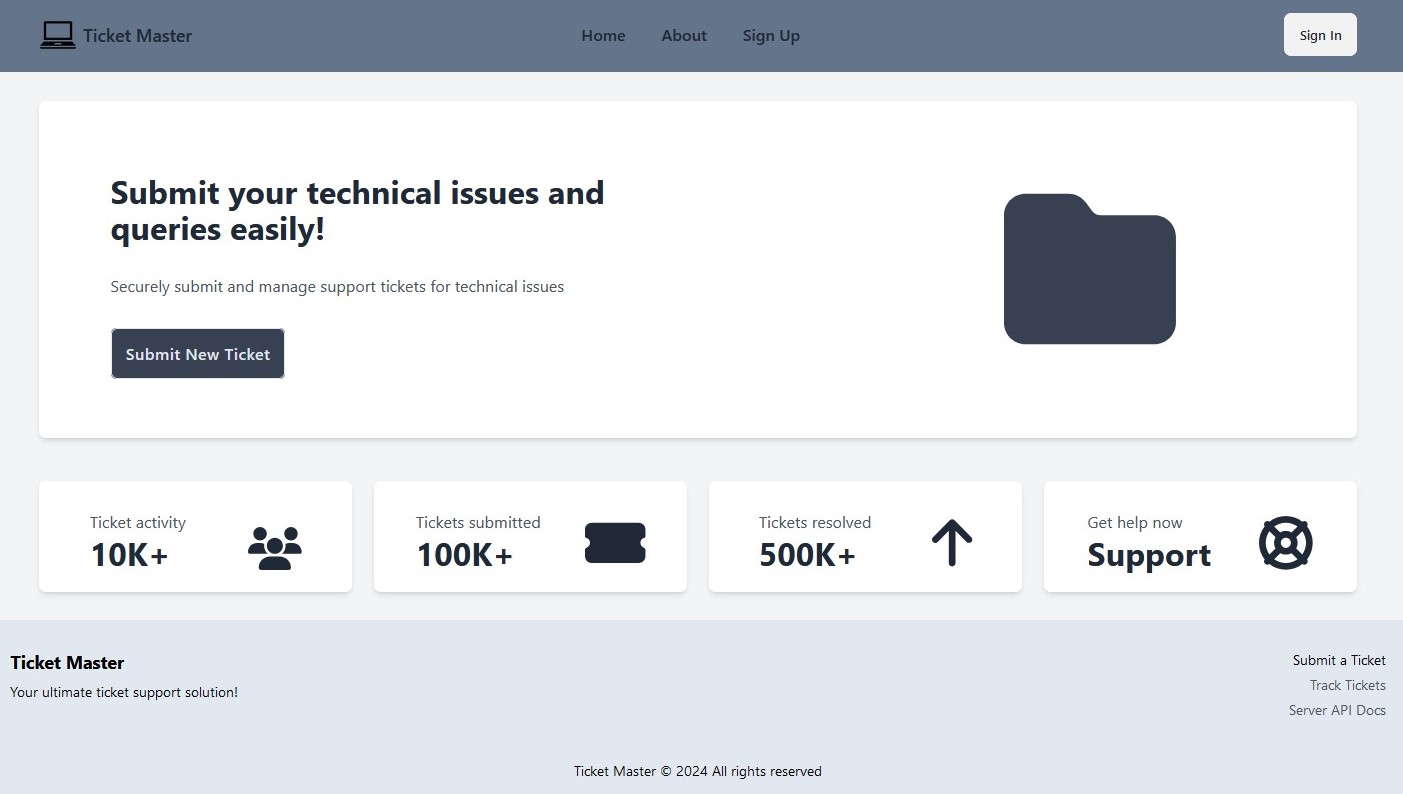
Task: Click "Your ultimate ticket support solution!" text
Action: point(124,692)
